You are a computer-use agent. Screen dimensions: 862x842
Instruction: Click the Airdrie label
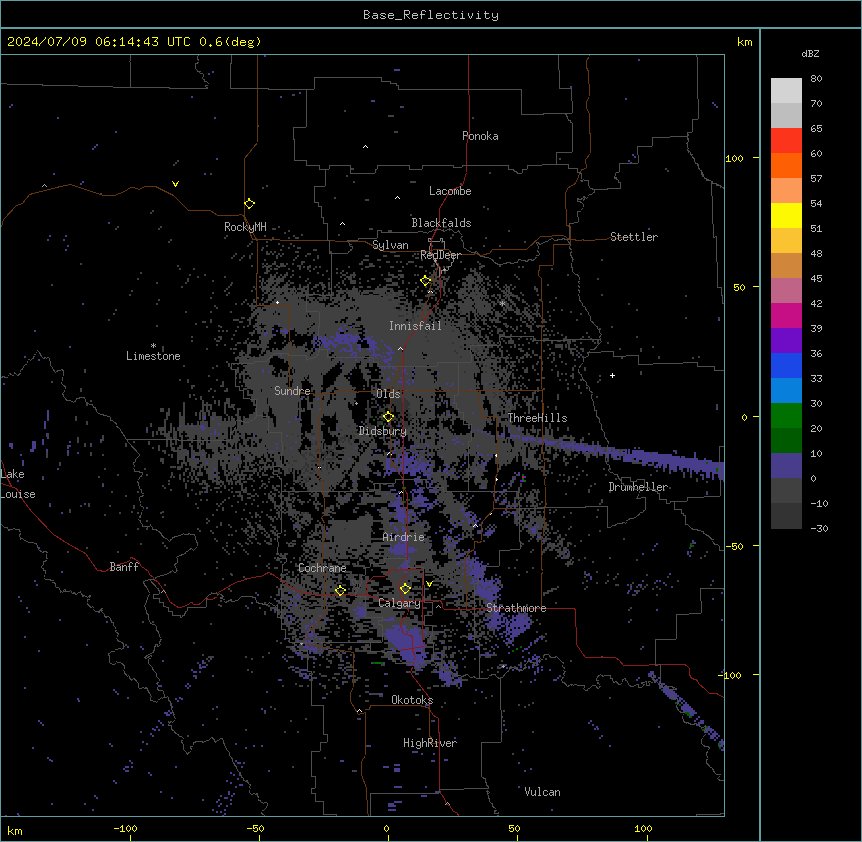click(x=403, y=537)
